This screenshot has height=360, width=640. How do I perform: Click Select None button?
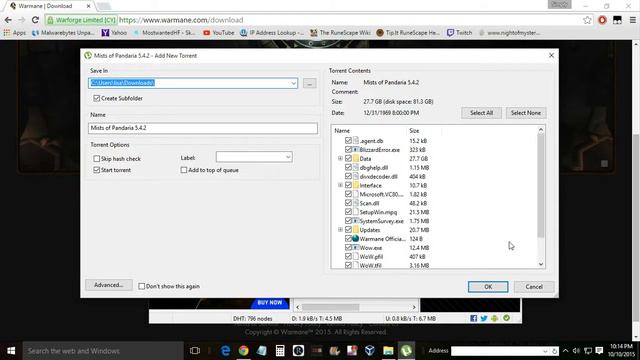coord(526,113)
